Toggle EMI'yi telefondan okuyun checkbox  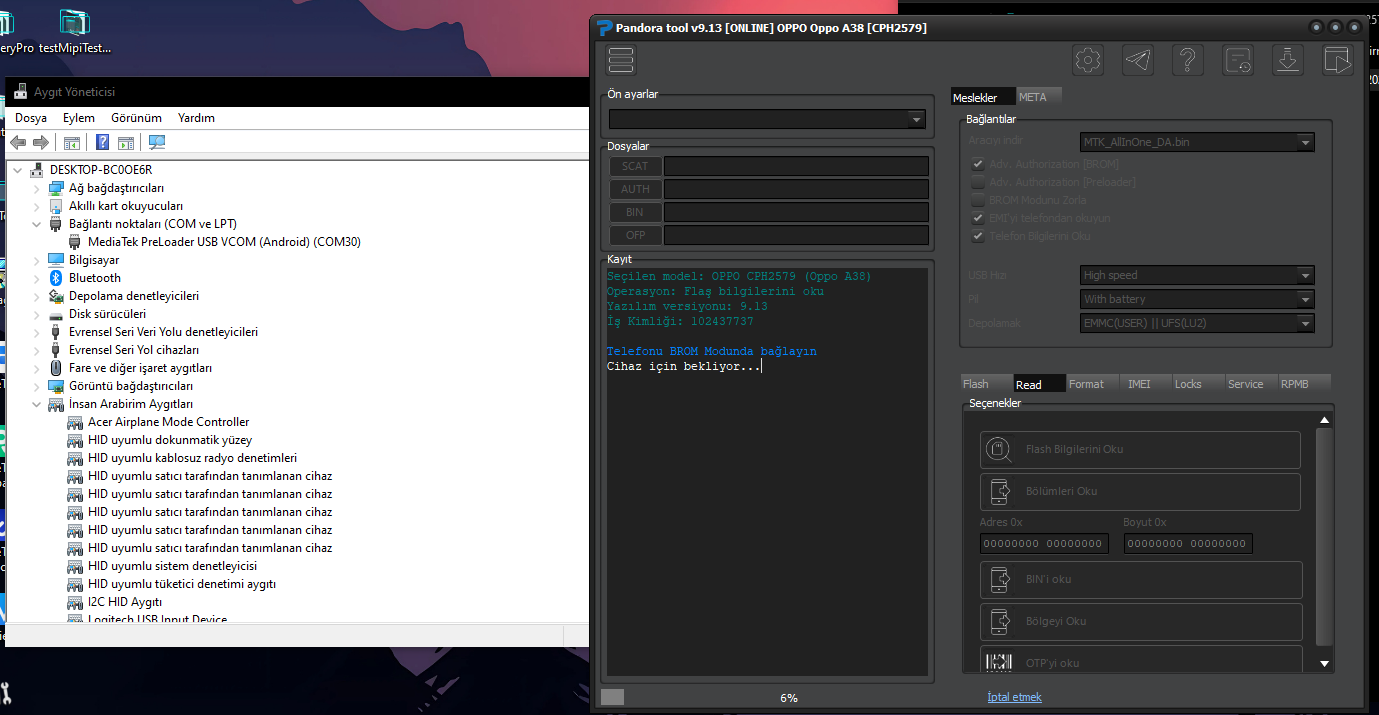click(x=978, y=218)
